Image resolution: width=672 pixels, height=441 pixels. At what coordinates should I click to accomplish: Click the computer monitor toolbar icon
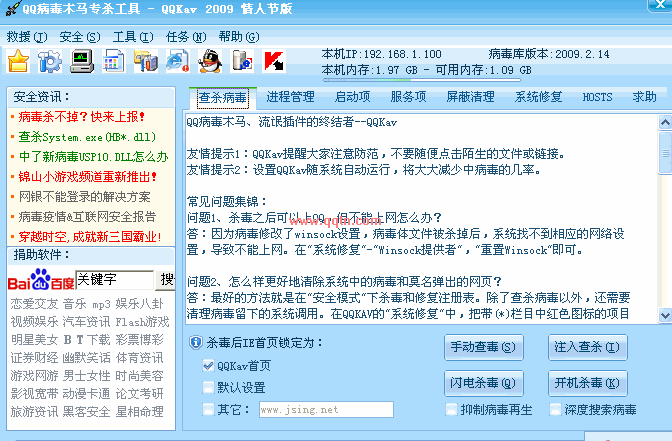pos(82,61)
